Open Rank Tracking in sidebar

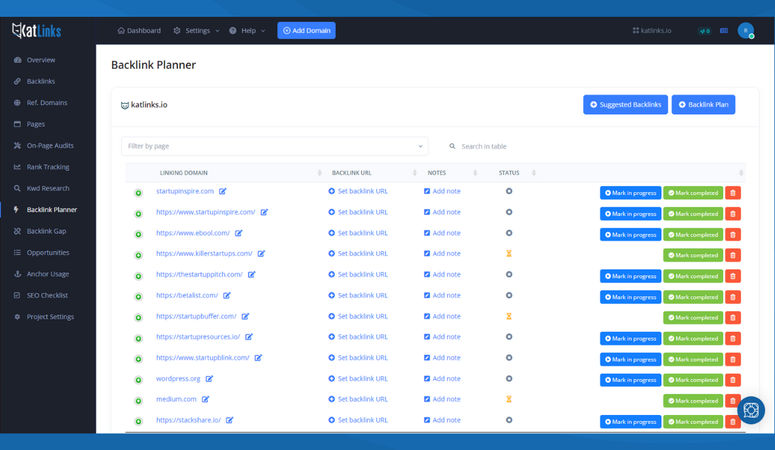[48, 167]
